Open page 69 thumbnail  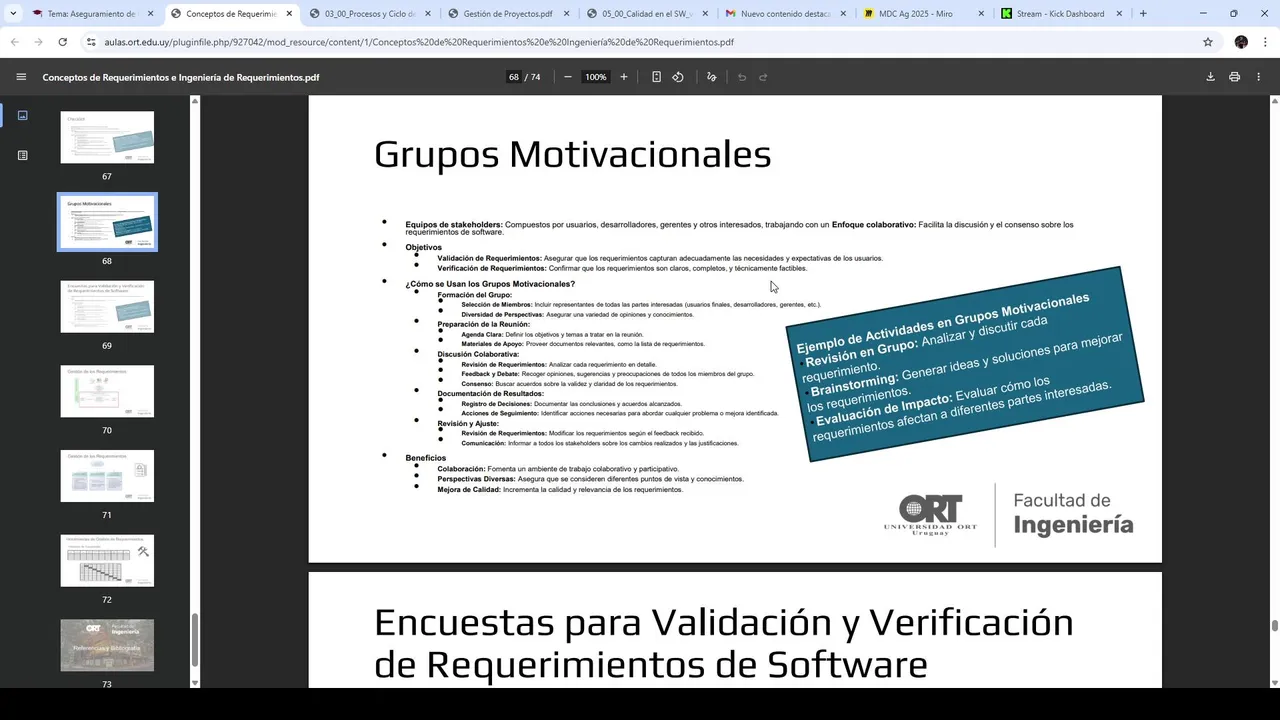(x=107, y=306)
